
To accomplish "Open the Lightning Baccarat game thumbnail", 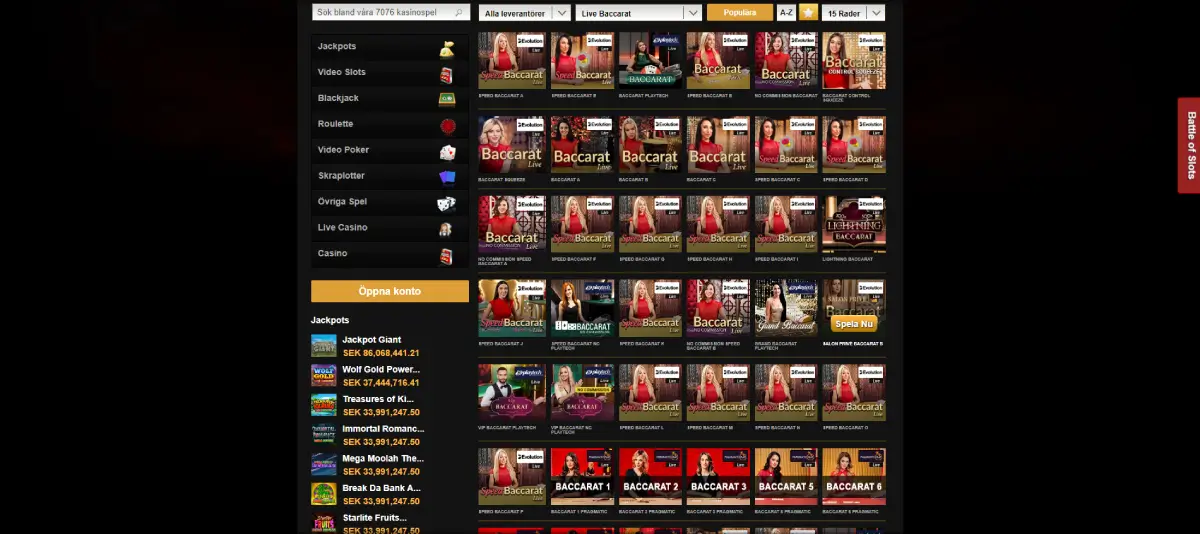I will point(854,225).
